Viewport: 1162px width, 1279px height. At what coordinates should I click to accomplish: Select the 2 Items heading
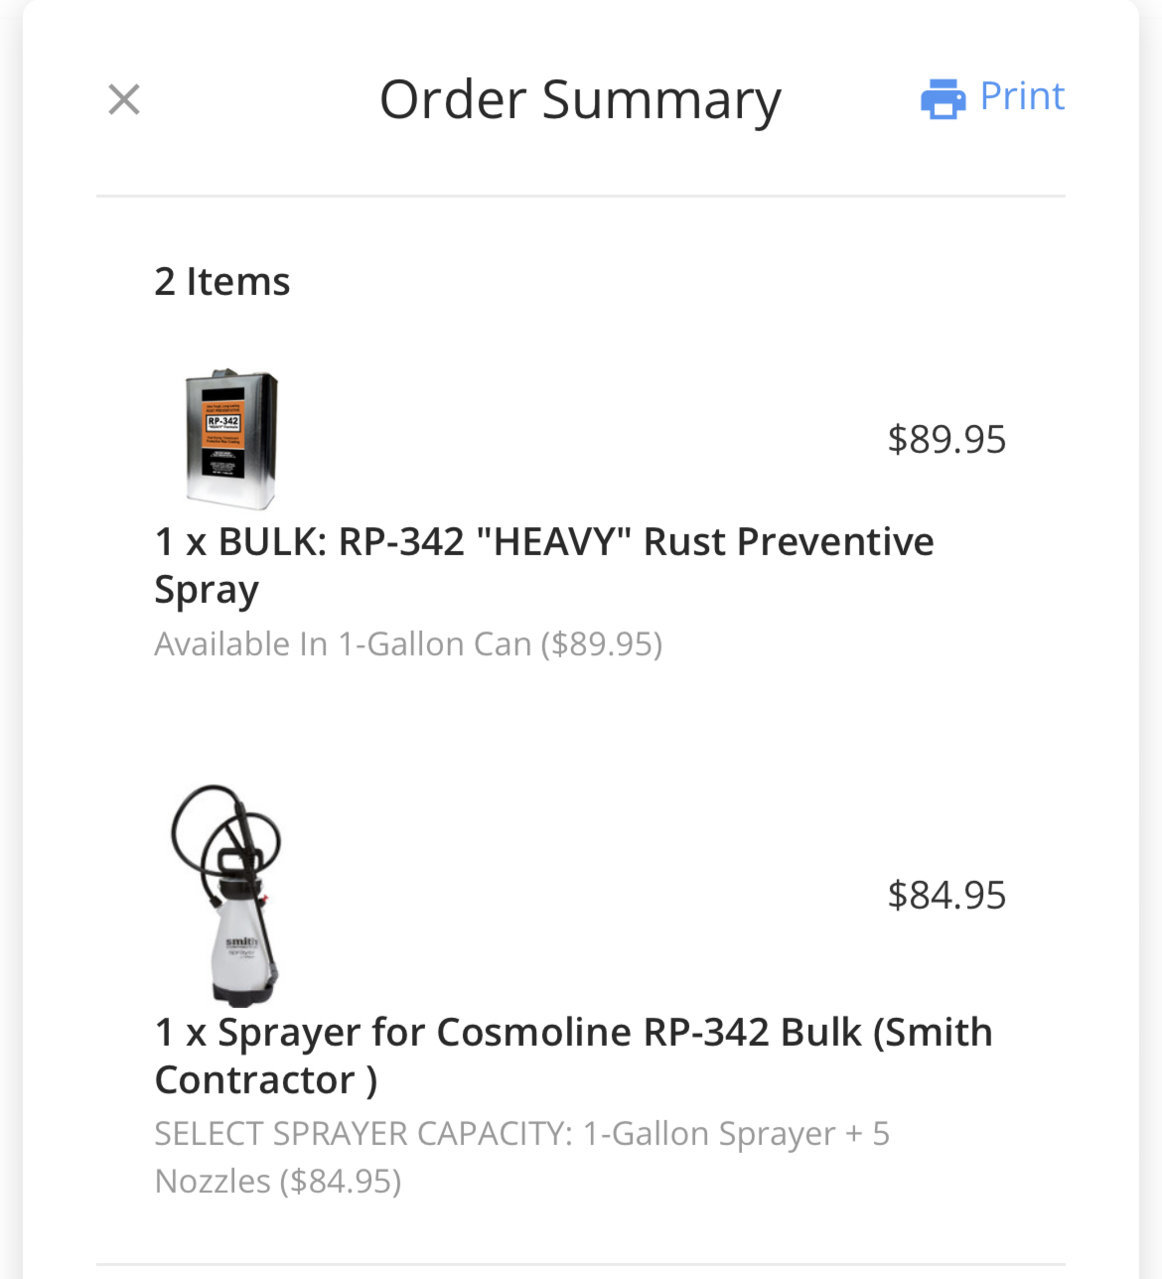coord(222,281)
